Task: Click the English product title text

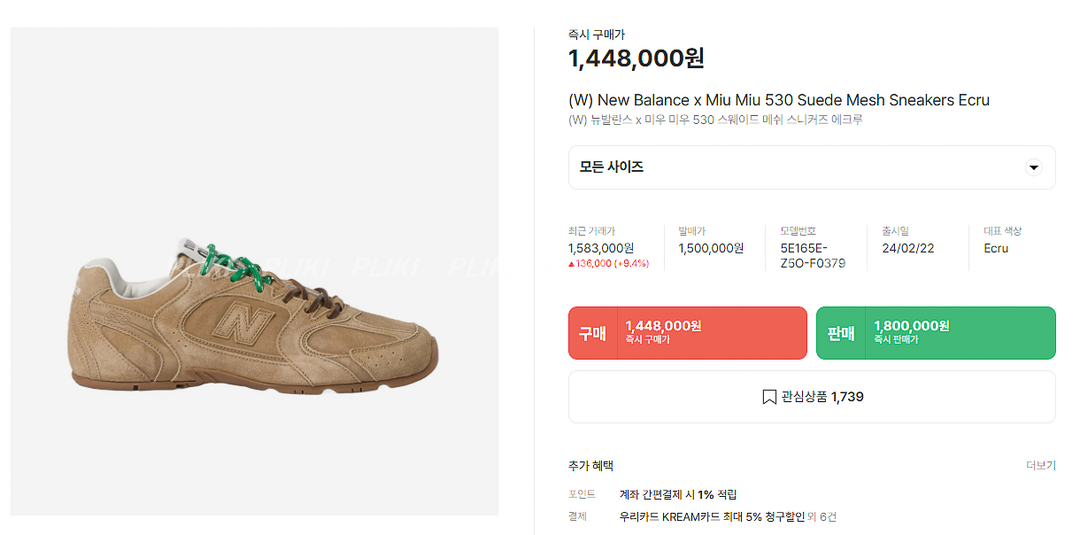Action: pos(778,100)
